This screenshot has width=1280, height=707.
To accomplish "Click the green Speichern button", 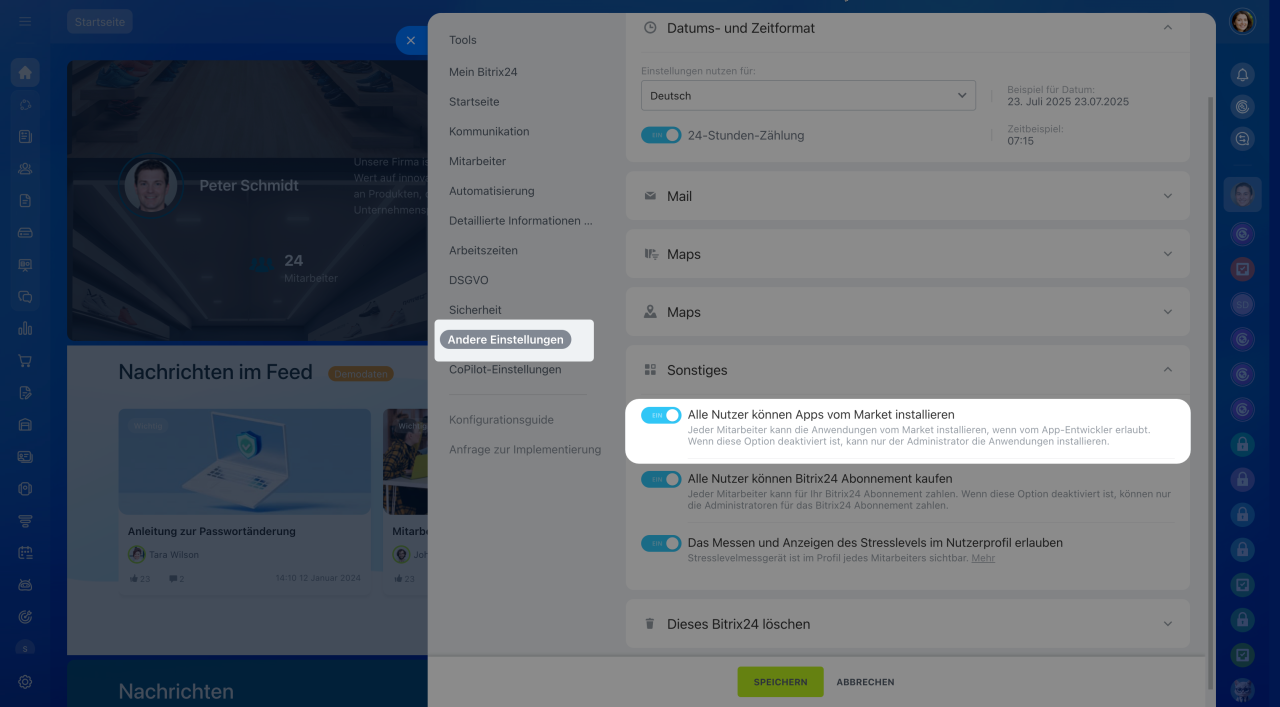I will pyautogui.click(x=780, y=682).
